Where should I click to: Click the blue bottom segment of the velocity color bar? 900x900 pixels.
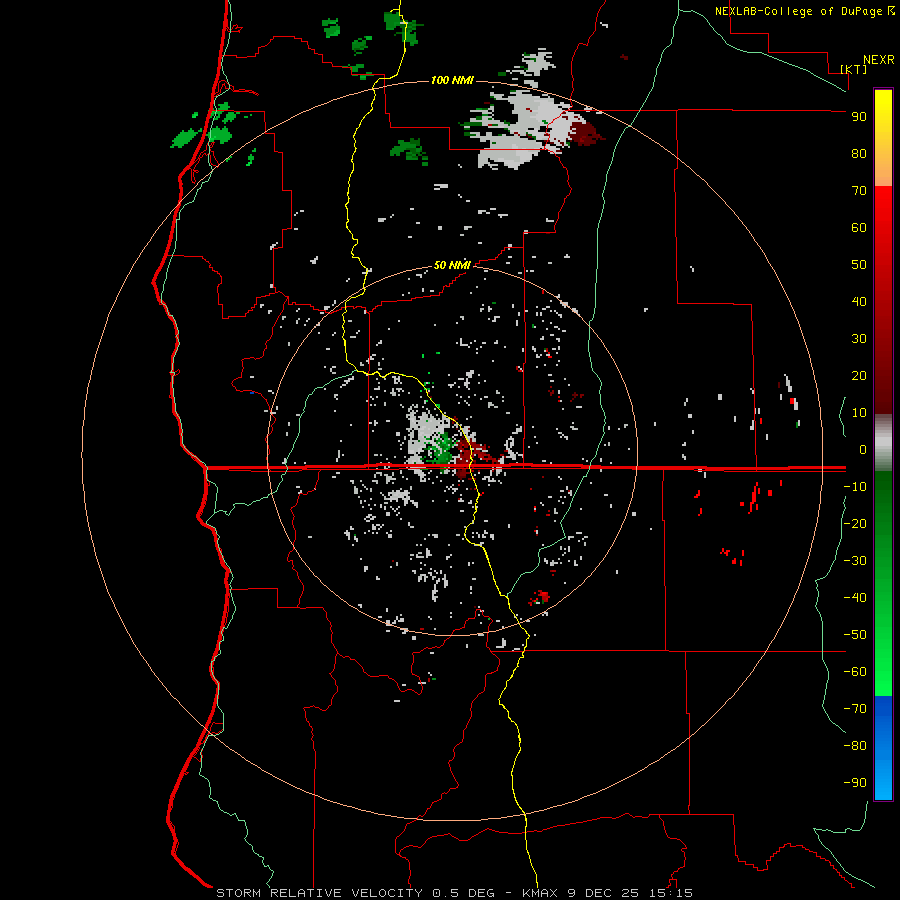point(883,748)
